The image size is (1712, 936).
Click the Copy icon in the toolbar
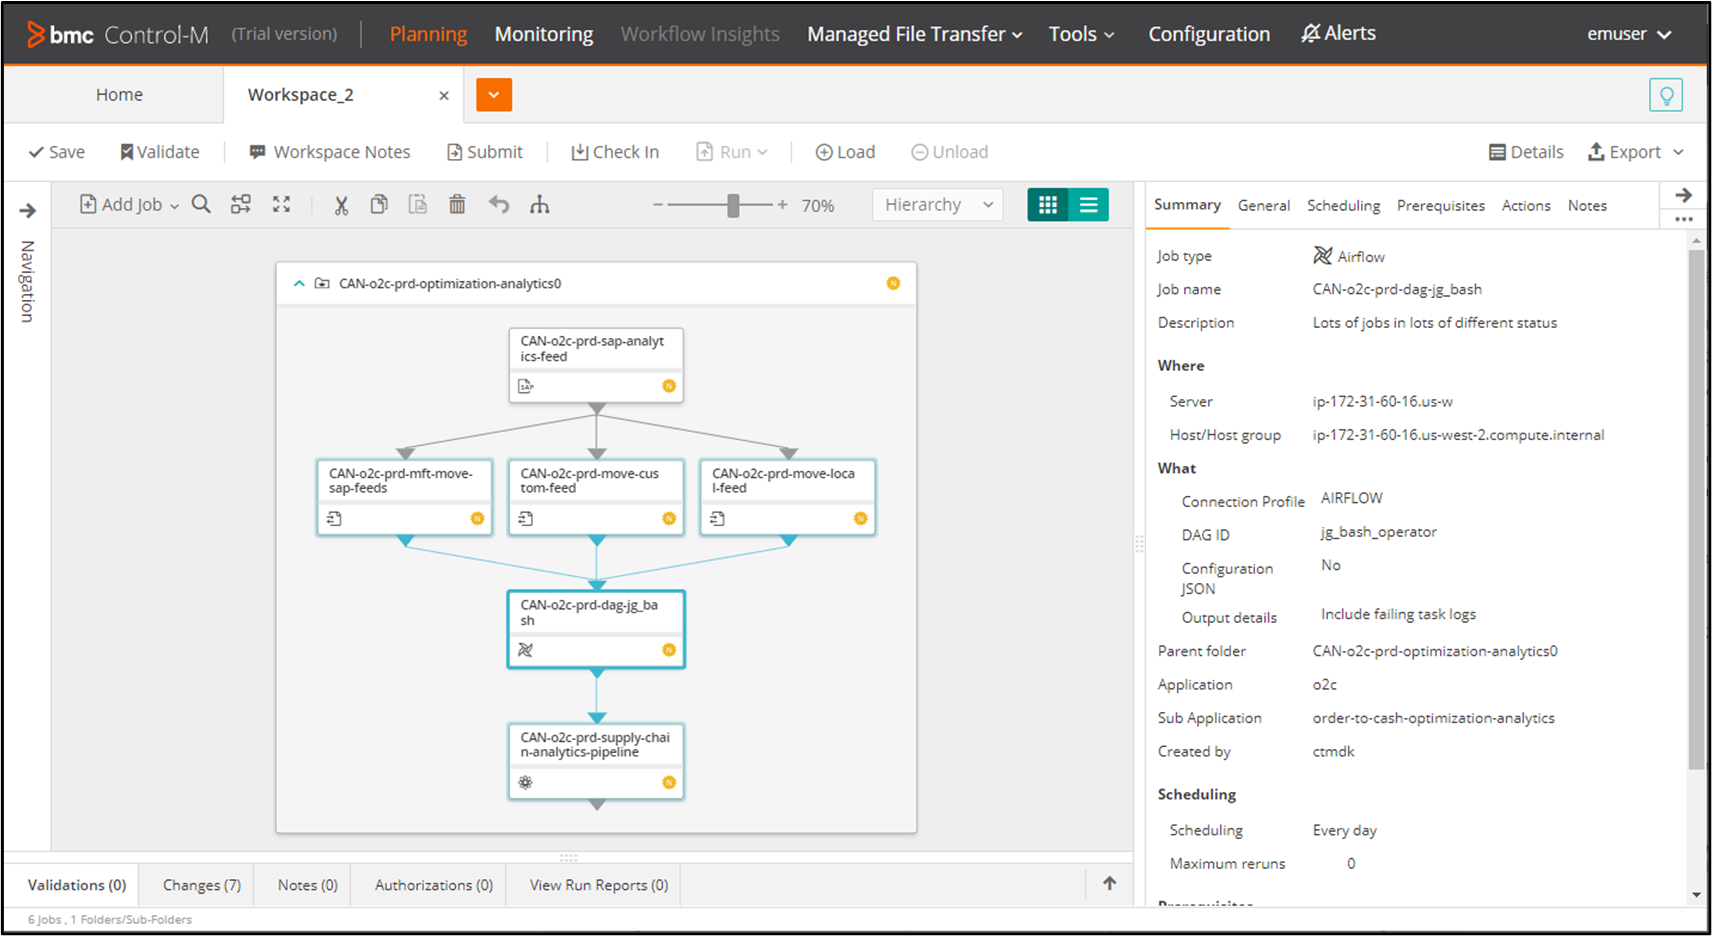point(380,204)
